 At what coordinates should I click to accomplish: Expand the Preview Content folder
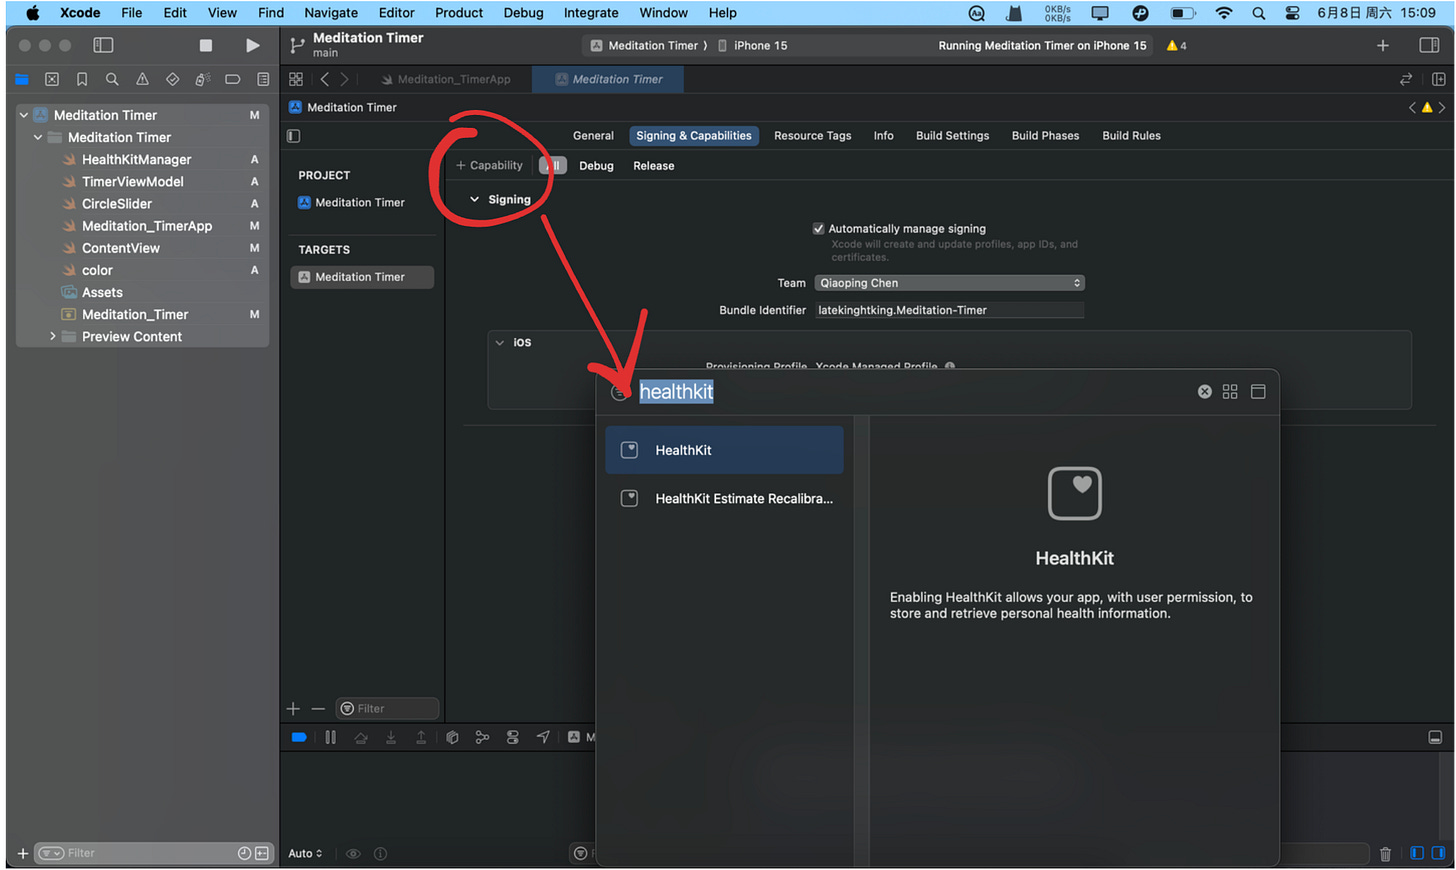pyautogui.click(x=52, y=337)
